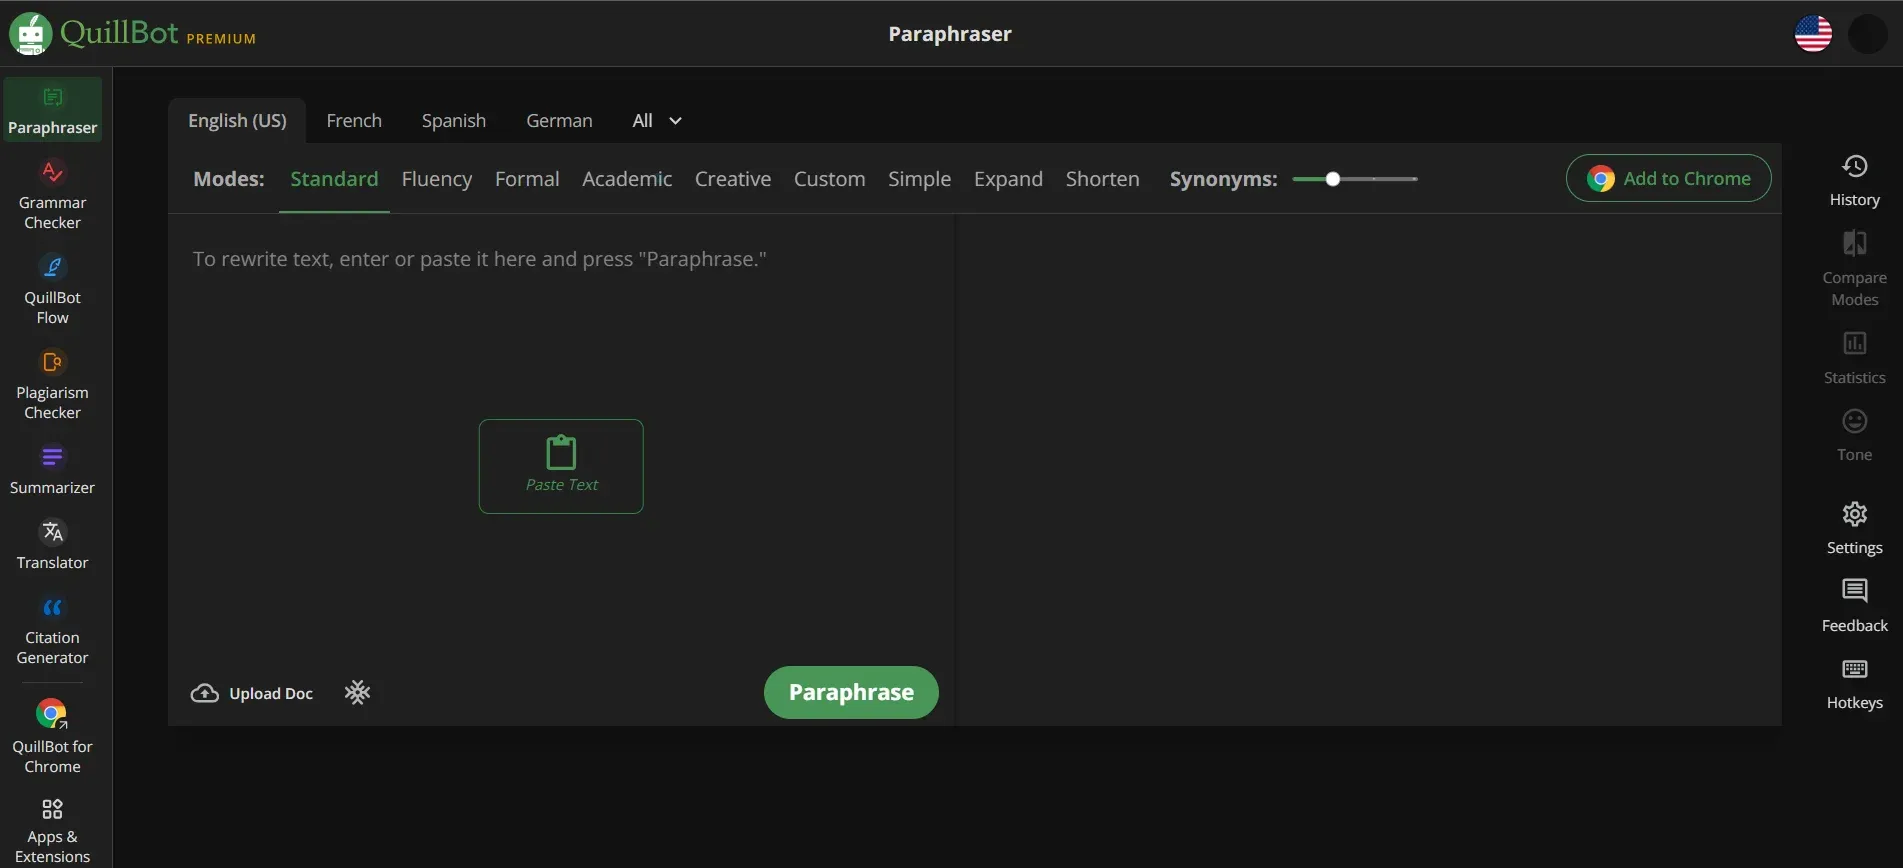Open Apps & Extensions
The height and width of the screenshot is (868, 1903).
(x=52, y=830)
